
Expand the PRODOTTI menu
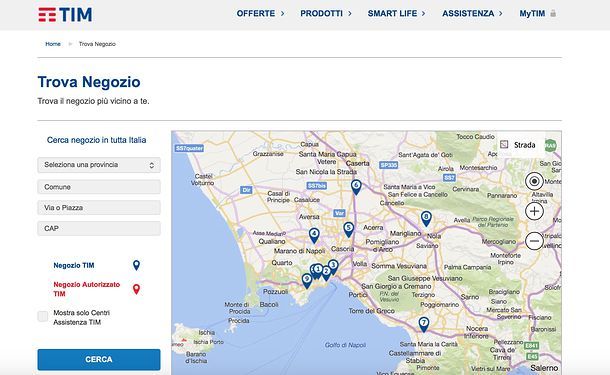[x=326, y=14]
